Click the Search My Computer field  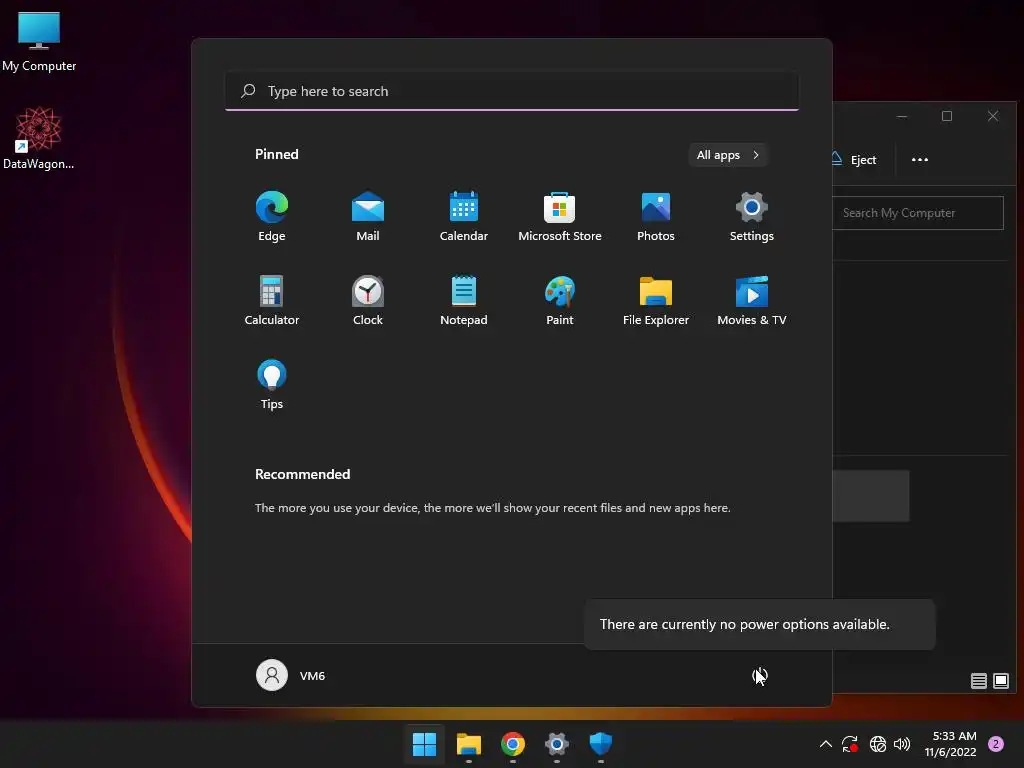click(918, 213)
